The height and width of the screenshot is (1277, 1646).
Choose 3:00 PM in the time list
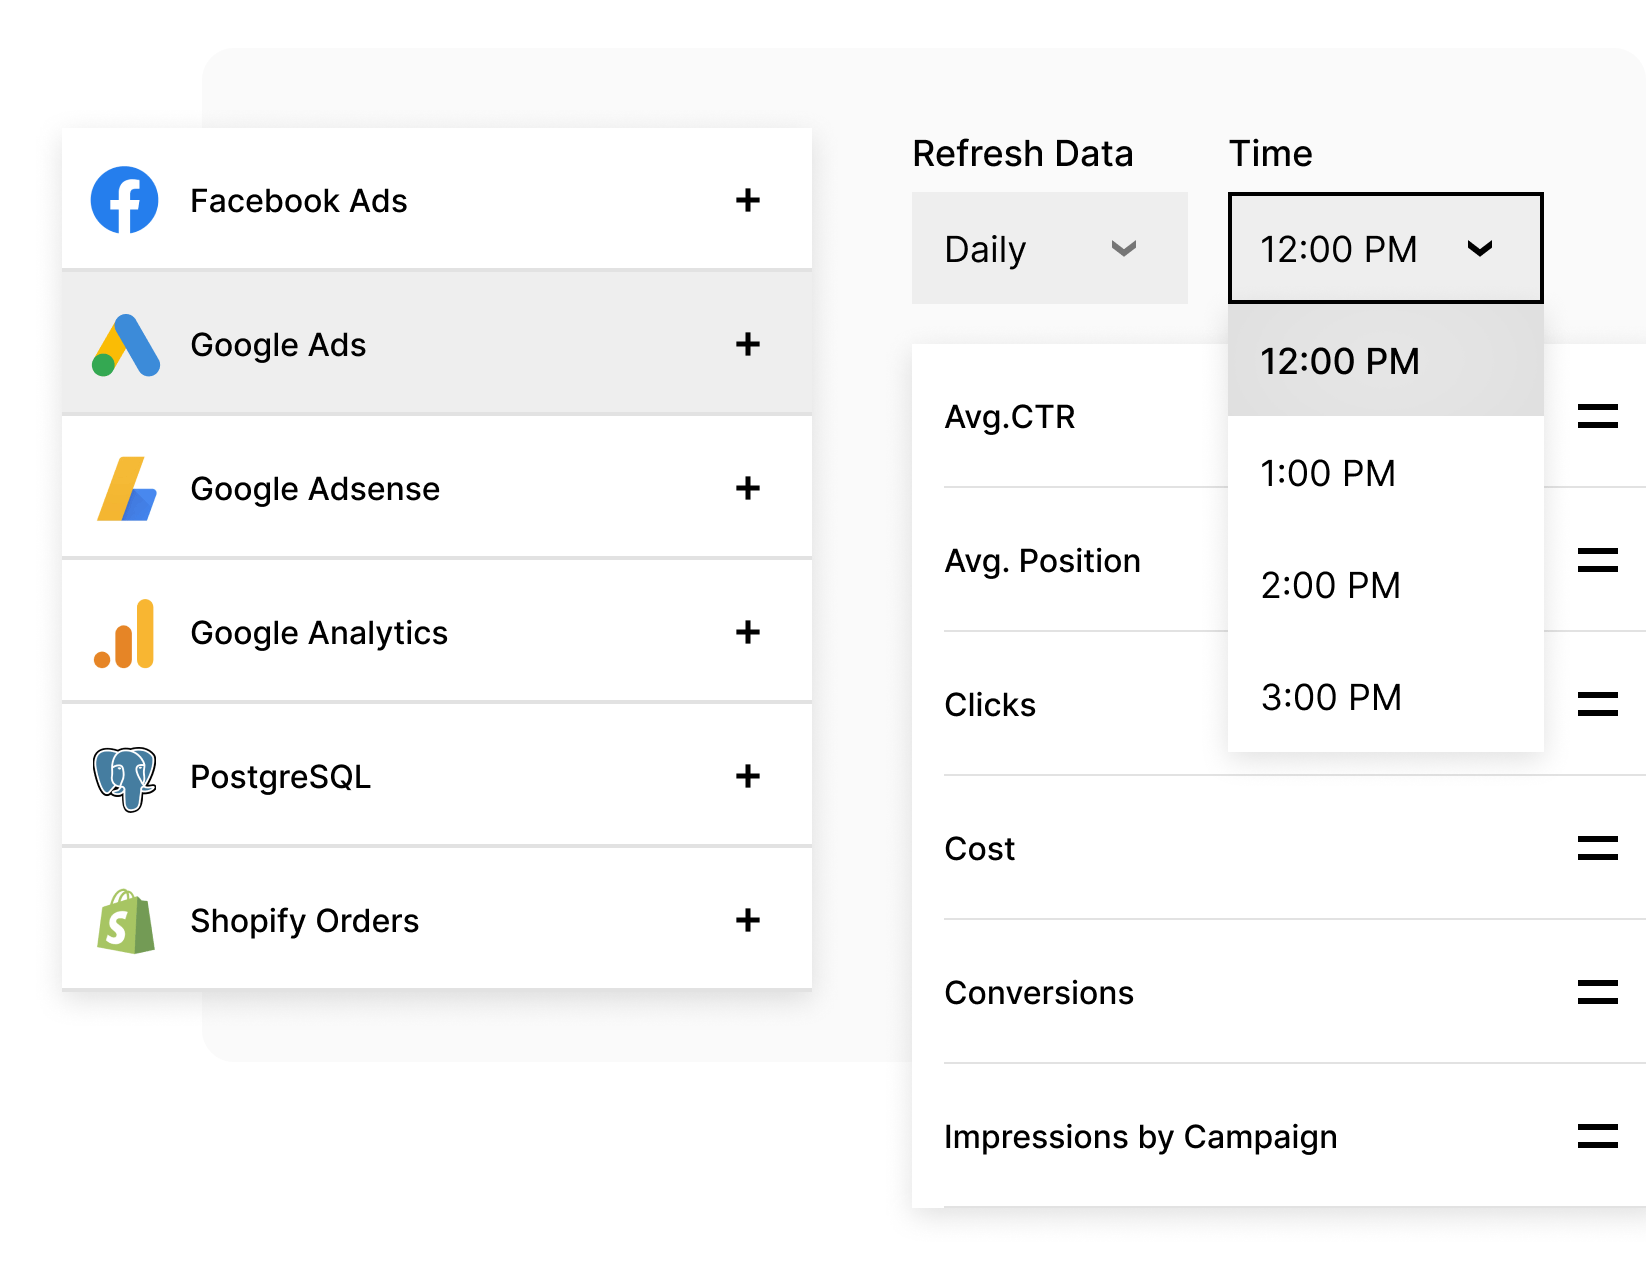pos(1386,696)
